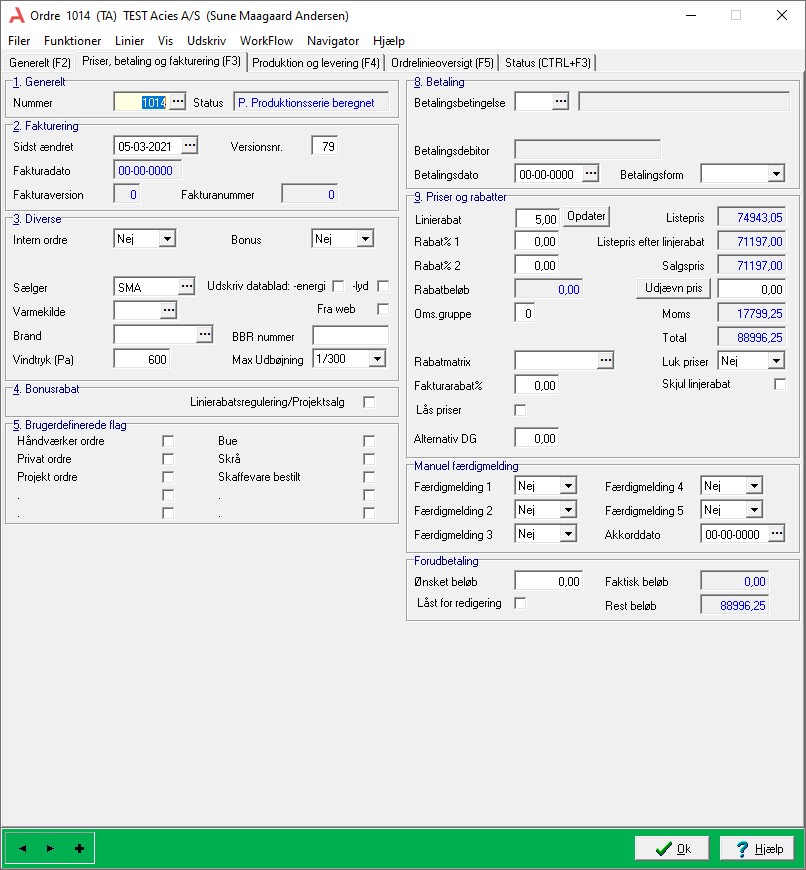Viewport: 806px width, 870px height.
Task: Switch to Produktion og levering (F4) tab
Action: point(316,62)
